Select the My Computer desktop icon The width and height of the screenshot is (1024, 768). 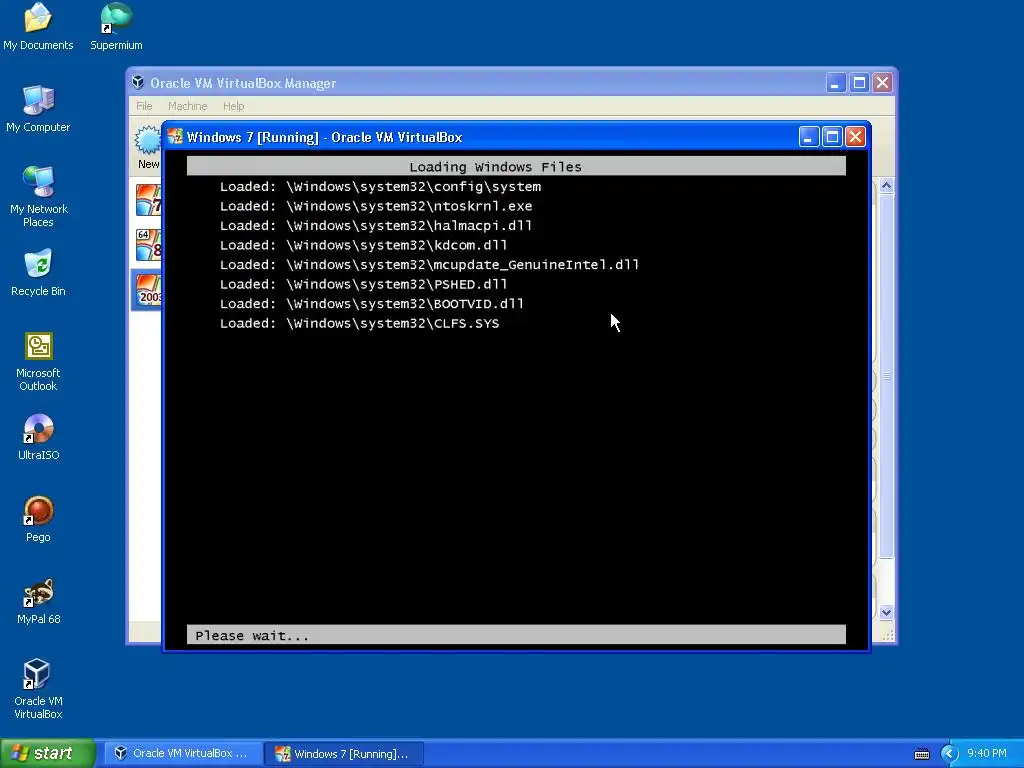(x=38, y=108)
